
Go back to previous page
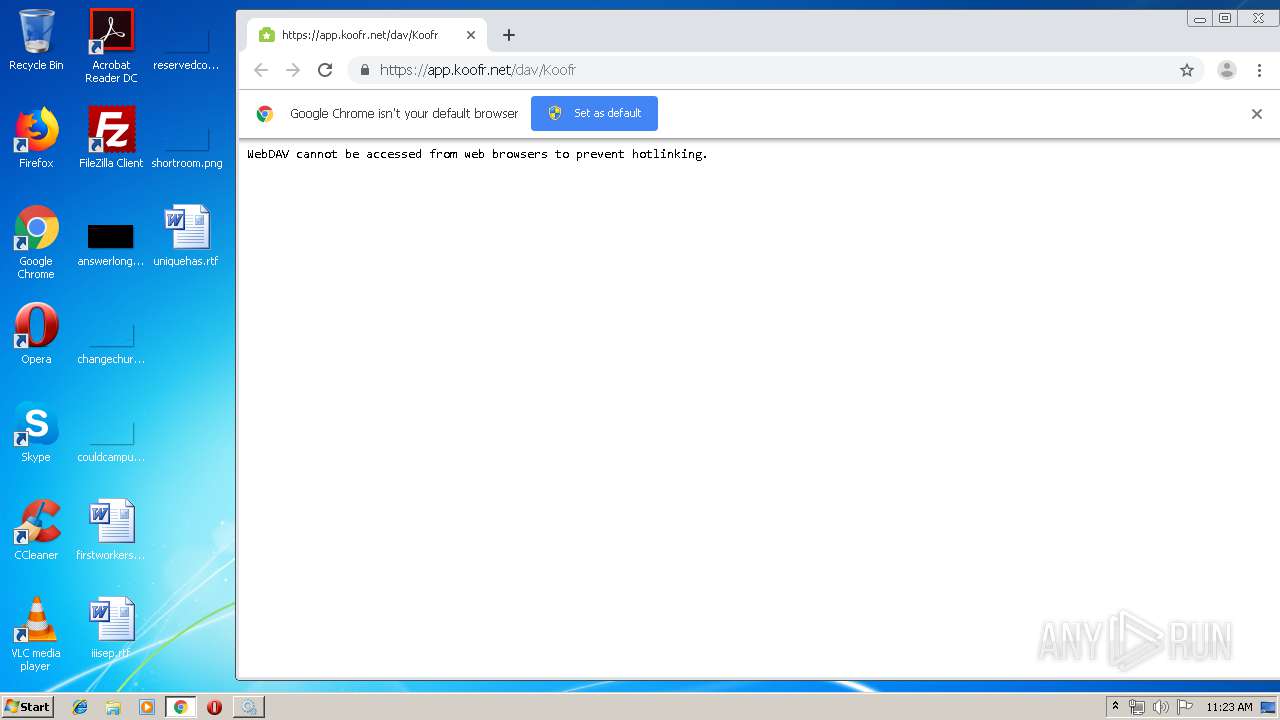coord(261,70)
